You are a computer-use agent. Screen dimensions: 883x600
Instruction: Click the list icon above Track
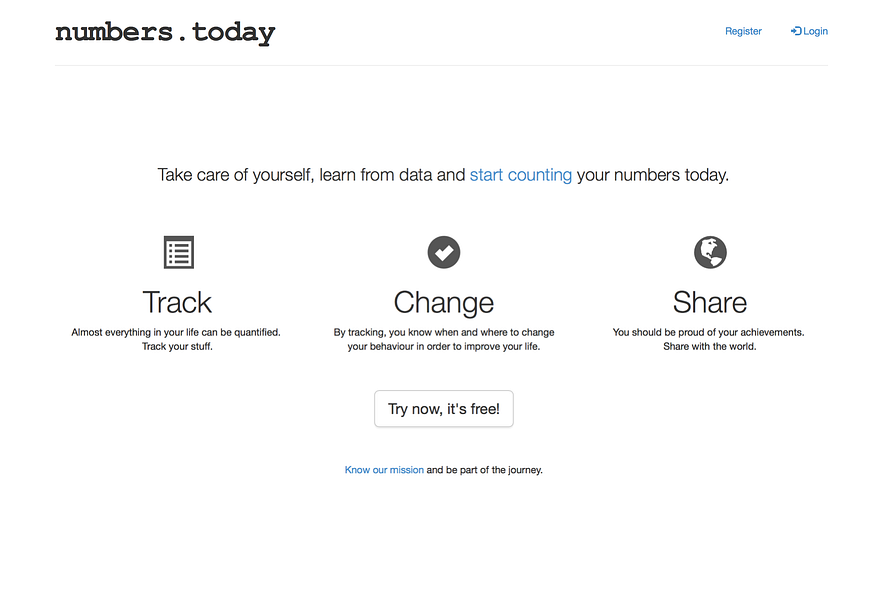[178, 252]
